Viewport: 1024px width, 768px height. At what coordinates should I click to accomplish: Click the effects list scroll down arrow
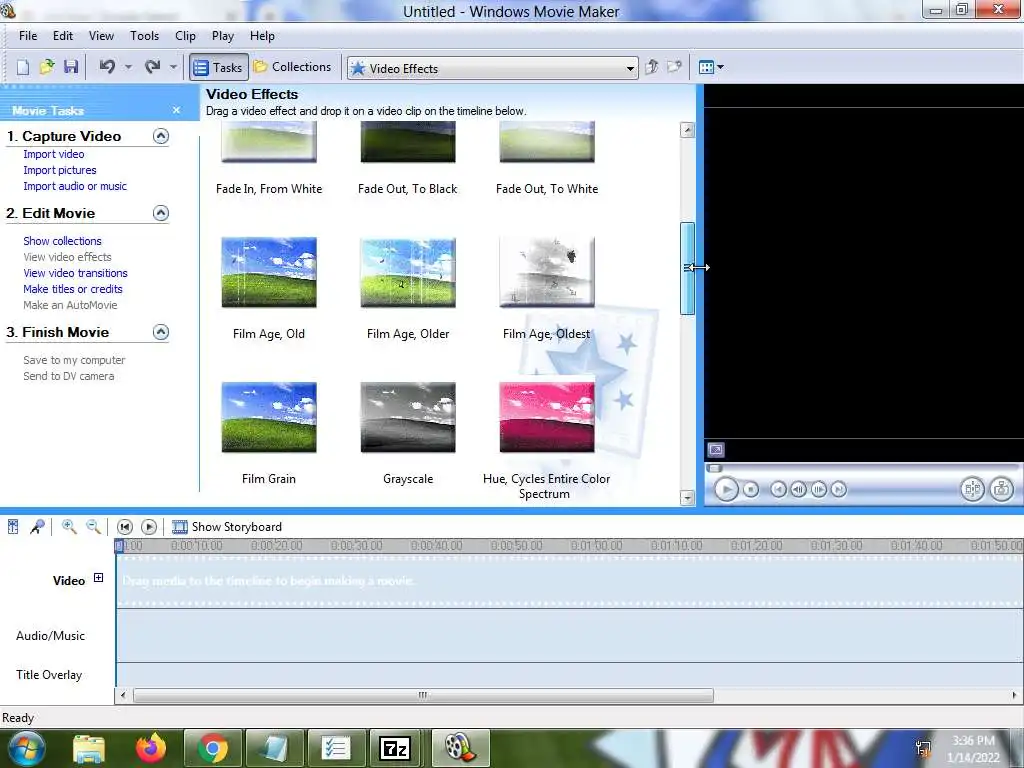coord(687,498)
